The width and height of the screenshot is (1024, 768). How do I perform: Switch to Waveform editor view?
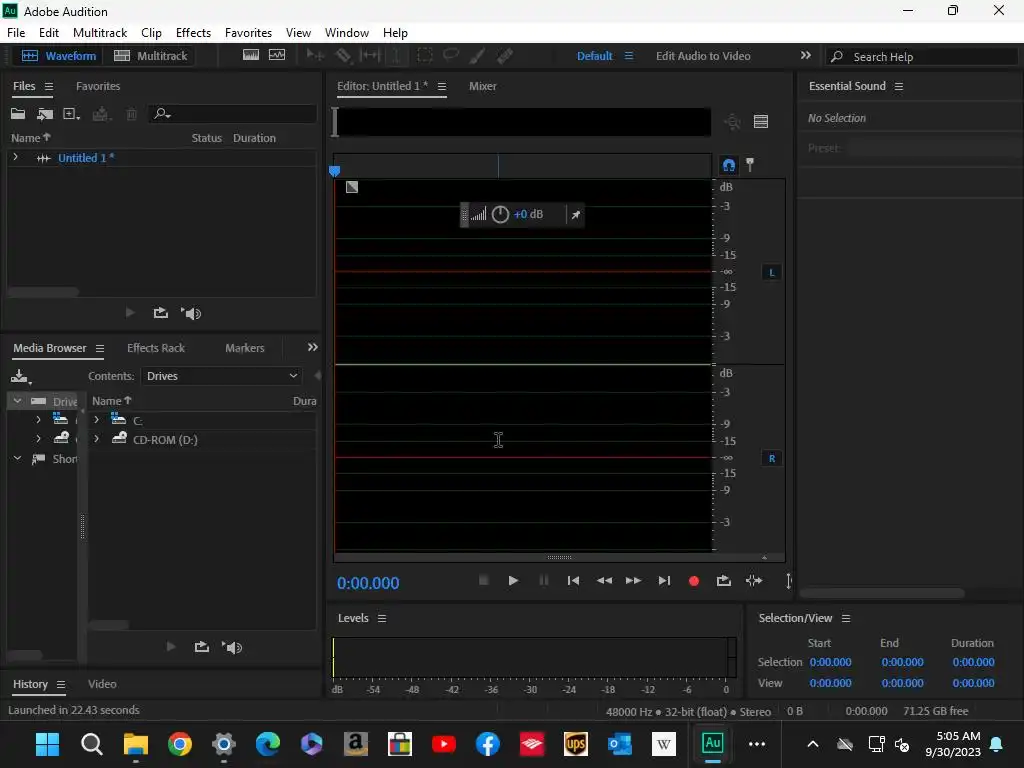[58, 56]
